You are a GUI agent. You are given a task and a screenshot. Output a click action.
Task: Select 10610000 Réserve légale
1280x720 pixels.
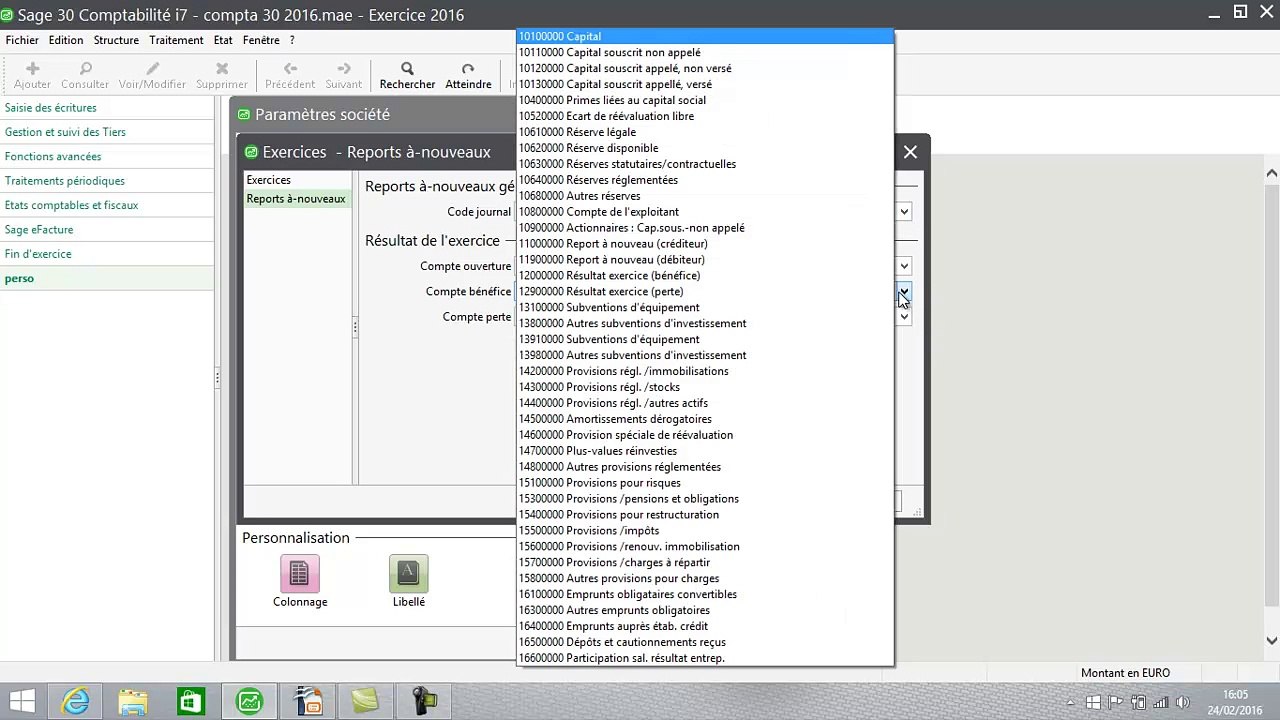click(705, 132)
